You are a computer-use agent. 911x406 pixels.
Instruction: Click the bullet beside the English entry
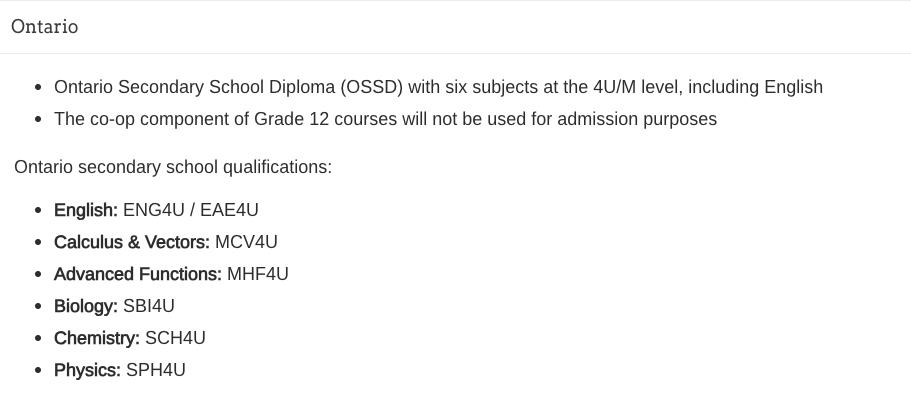(x=38, y=210)
